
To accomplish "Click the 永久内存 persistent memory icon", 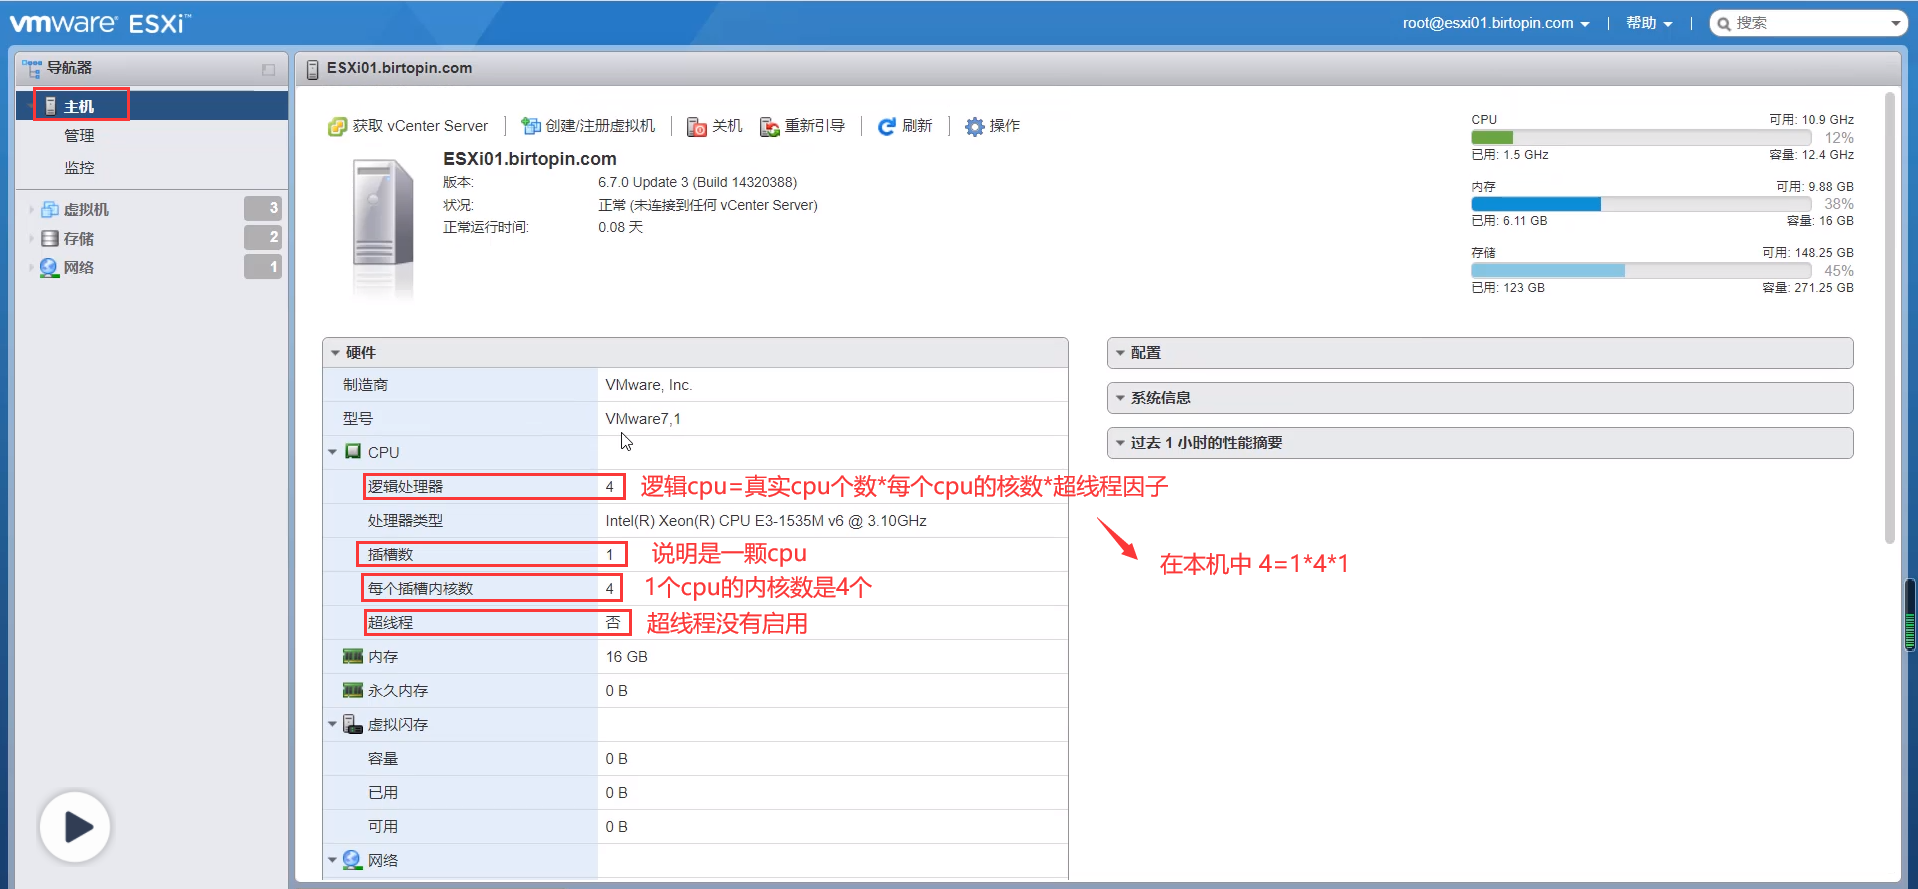I will (x=352, y=690).
